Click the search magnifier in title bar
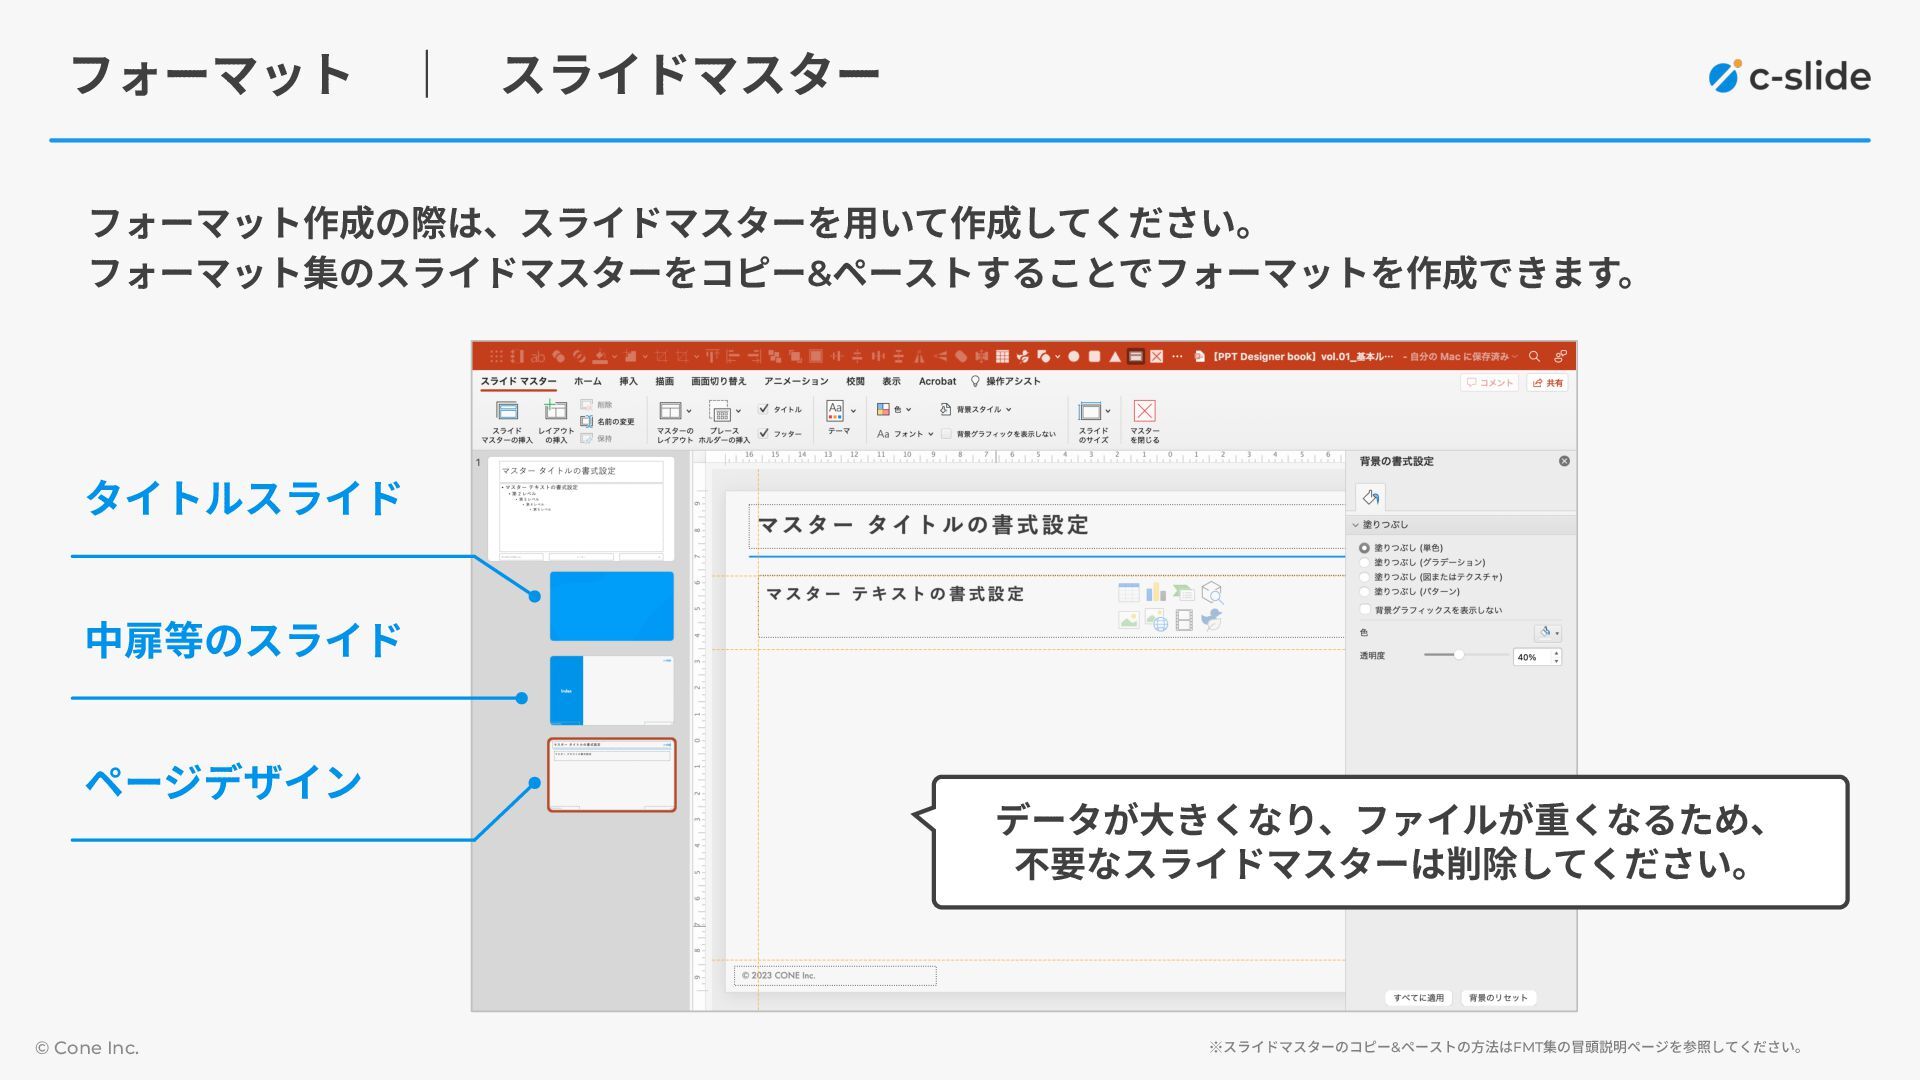Screen dimensions: 1920x1080 click(1534, 357)
